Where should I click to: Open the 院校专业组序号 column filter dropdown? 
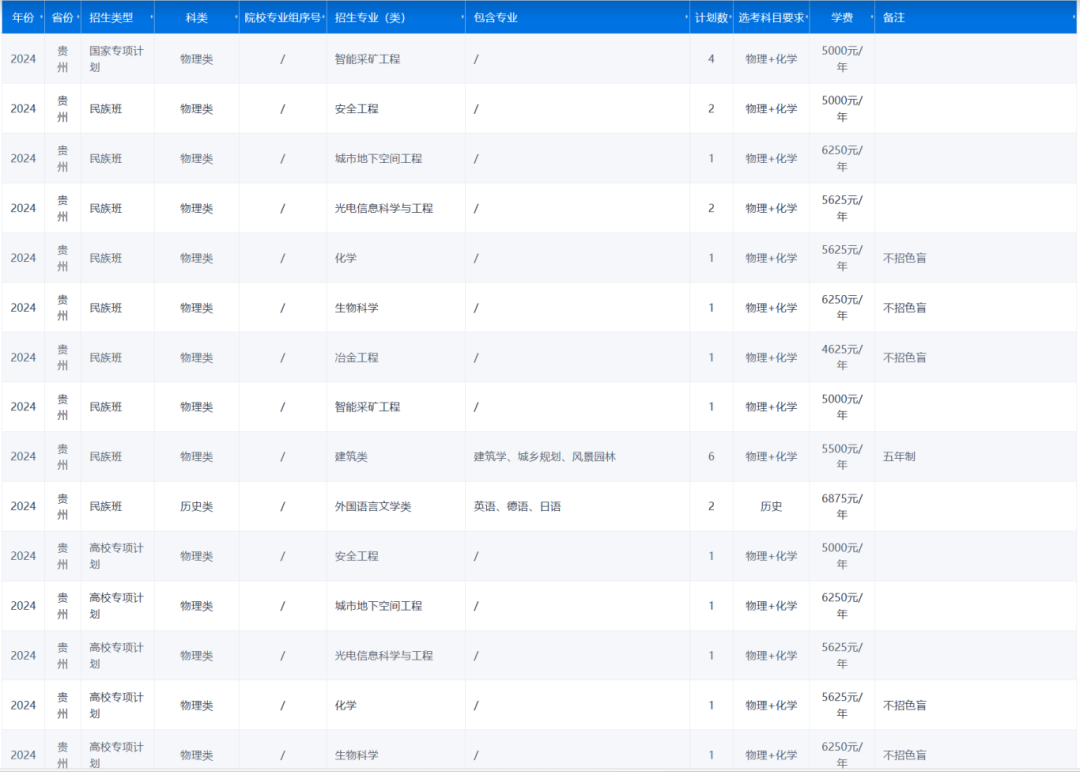323,17
